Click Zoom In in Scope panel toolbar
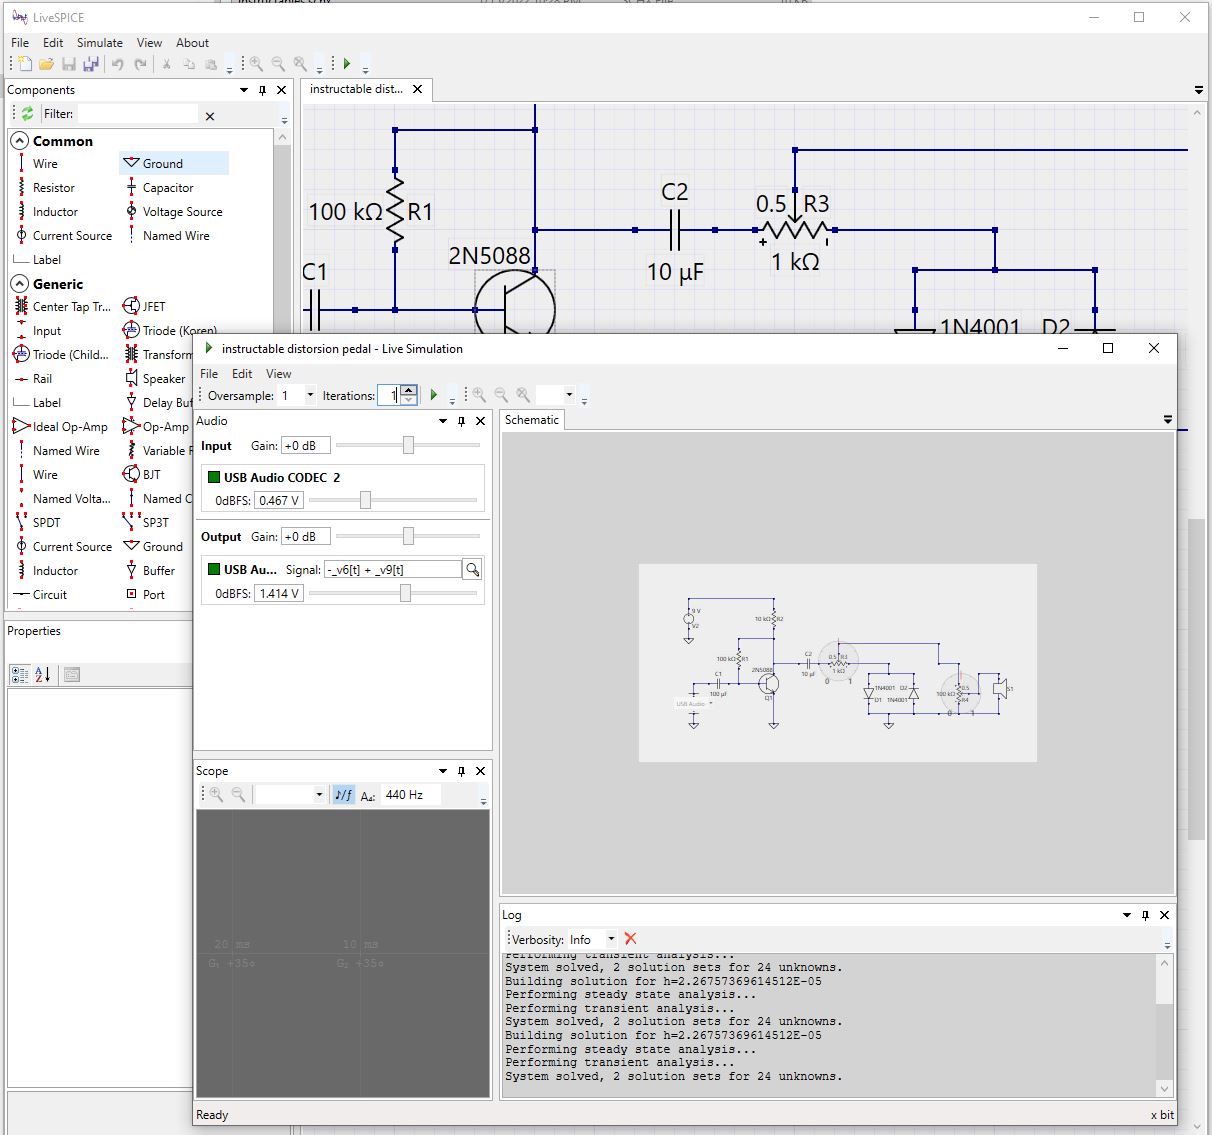This screenshot has height=1135, width=1212. pos(216,794)
